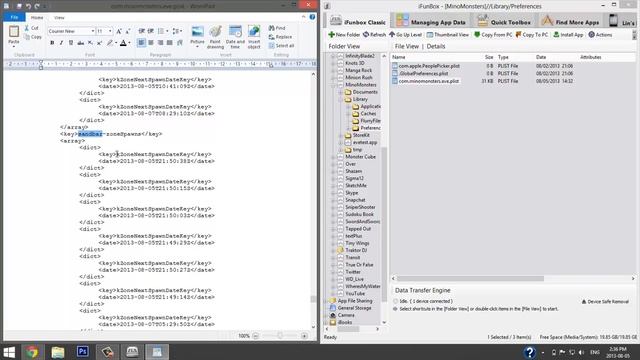Increase the paragraph indent in WordPad

[151, 31]
